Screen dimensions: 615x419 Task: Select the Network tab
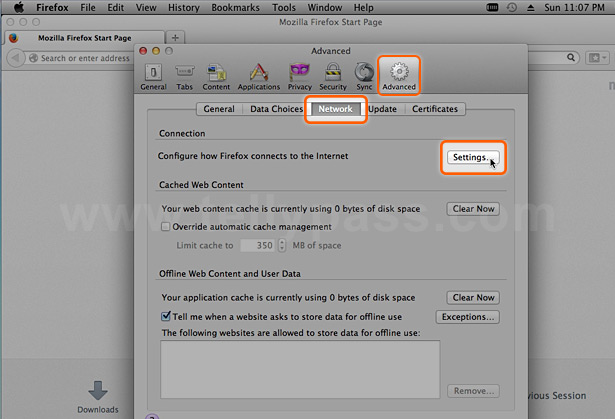(x=335, y=109)
